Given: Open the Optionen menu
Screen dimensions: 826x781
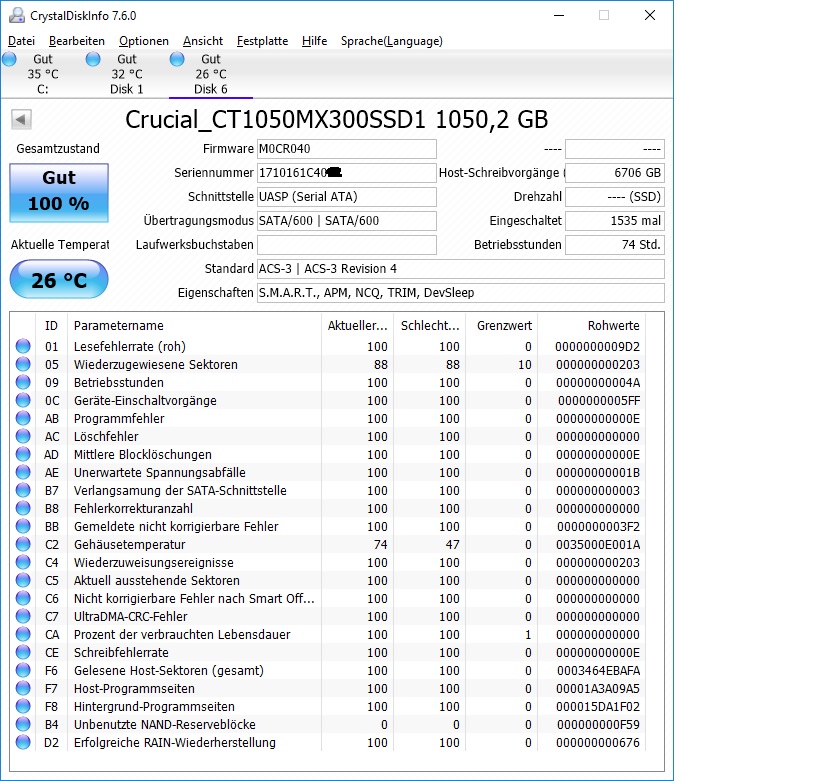Looking at the screenshot, I should pos(144,41).
